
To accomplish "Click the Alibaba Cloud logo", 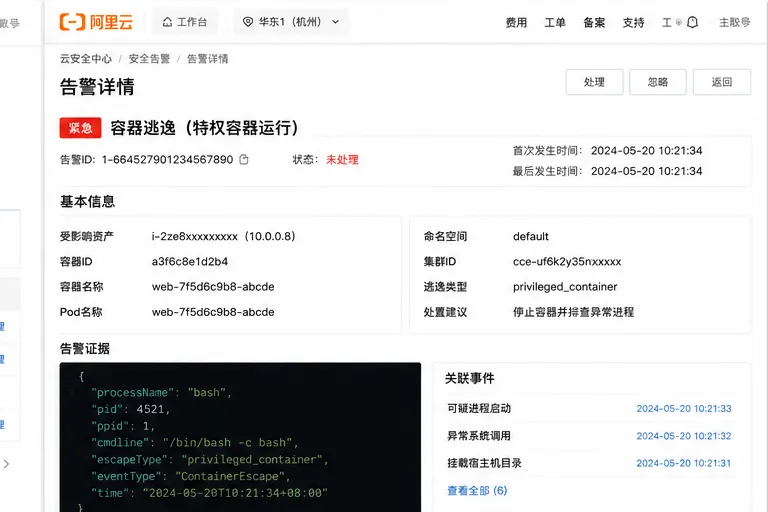I will [96, 22].
